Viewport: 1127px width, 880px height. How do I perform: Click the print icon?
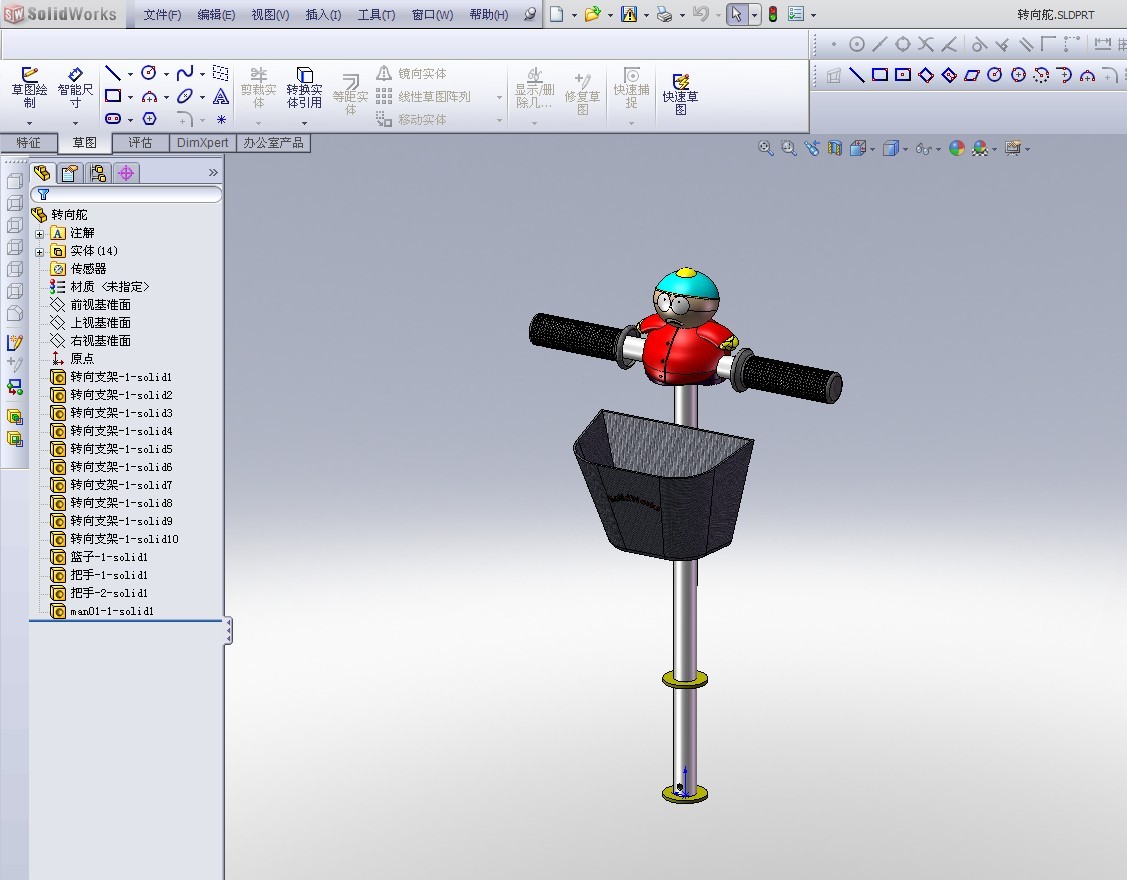coord(664,14)
